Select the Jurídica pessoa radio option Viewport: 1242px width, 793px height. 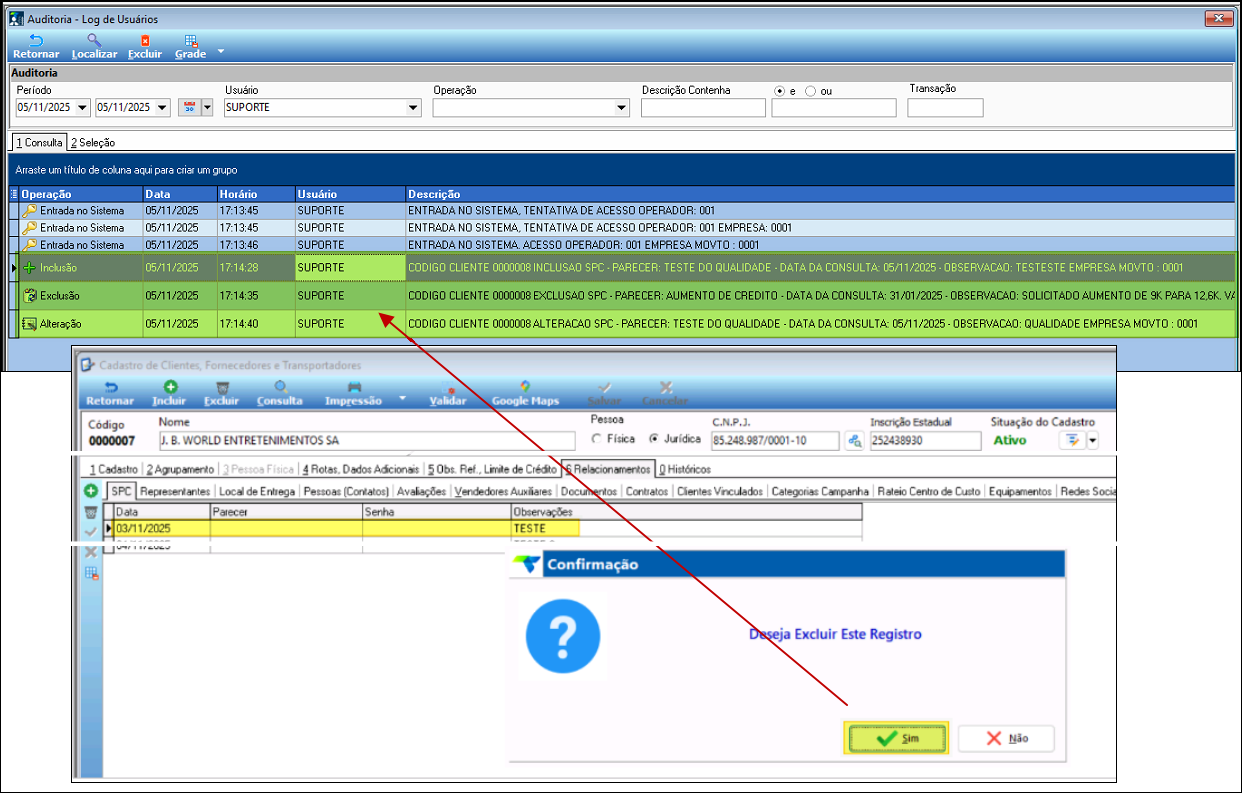coord(655,439)
